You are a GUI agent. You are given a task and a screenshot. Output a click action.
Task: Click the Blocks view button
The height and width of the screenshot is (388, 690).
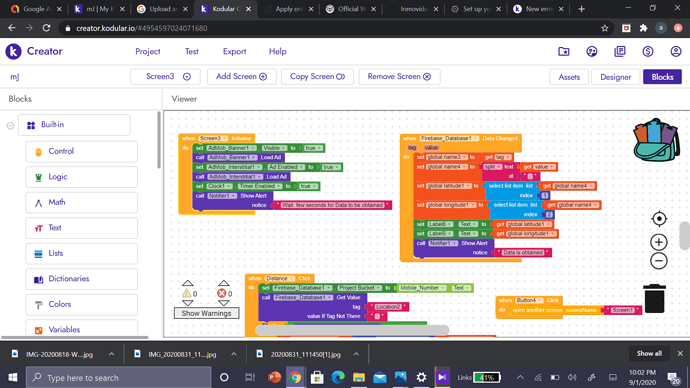click(662, 77)
